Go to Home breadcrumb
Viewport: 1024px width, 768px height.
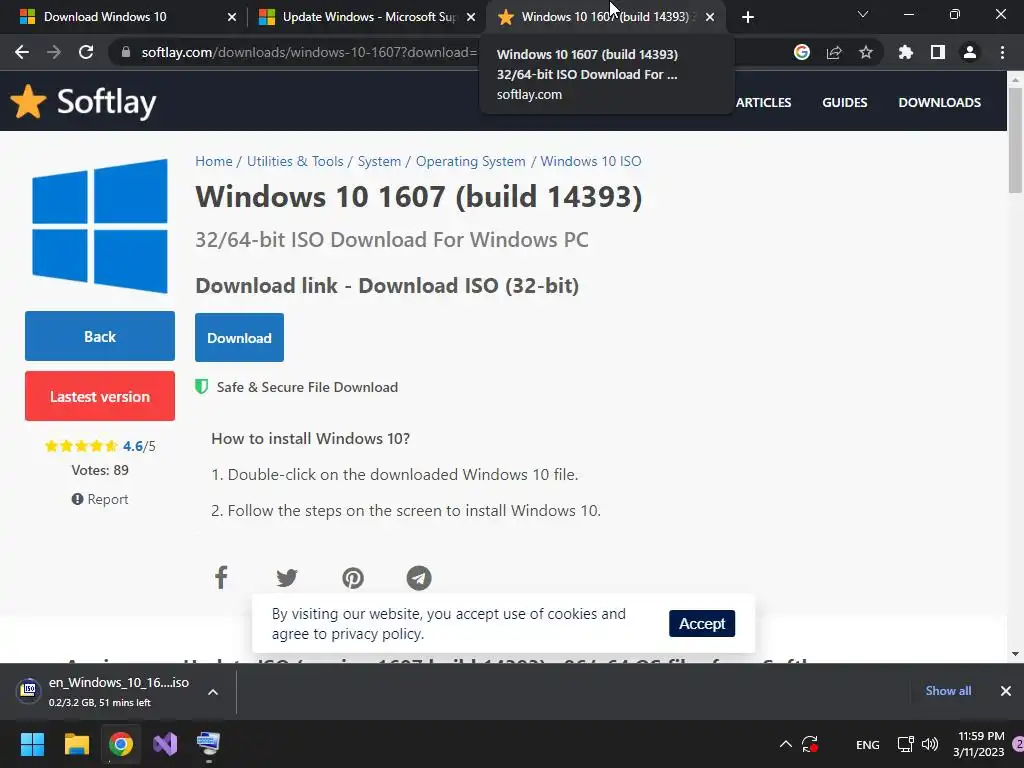click(x=214, y=161)
